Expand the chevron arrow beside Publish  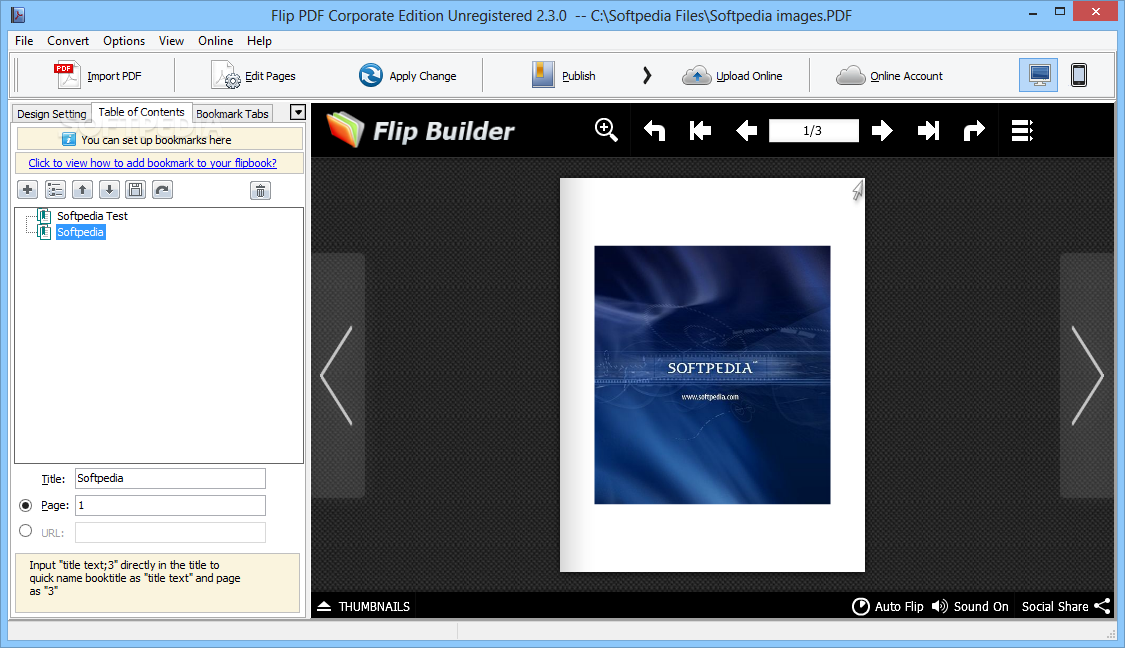[646, 75]
